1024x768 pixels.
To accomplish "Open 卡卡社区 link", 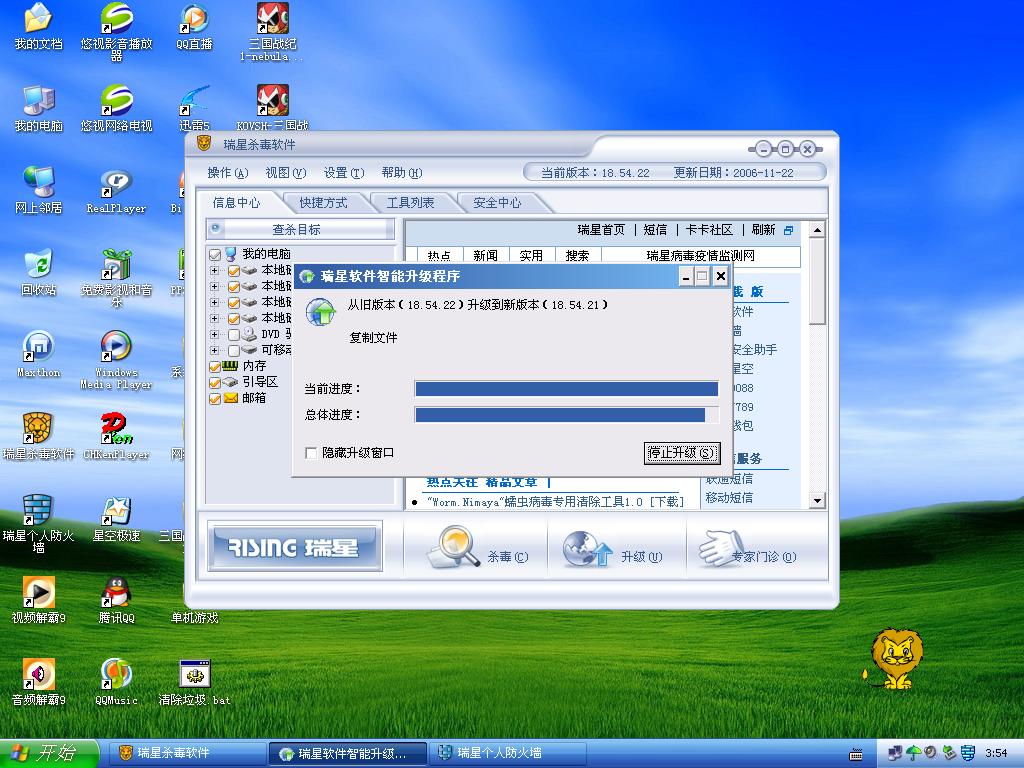I will (x=709, y=230).
